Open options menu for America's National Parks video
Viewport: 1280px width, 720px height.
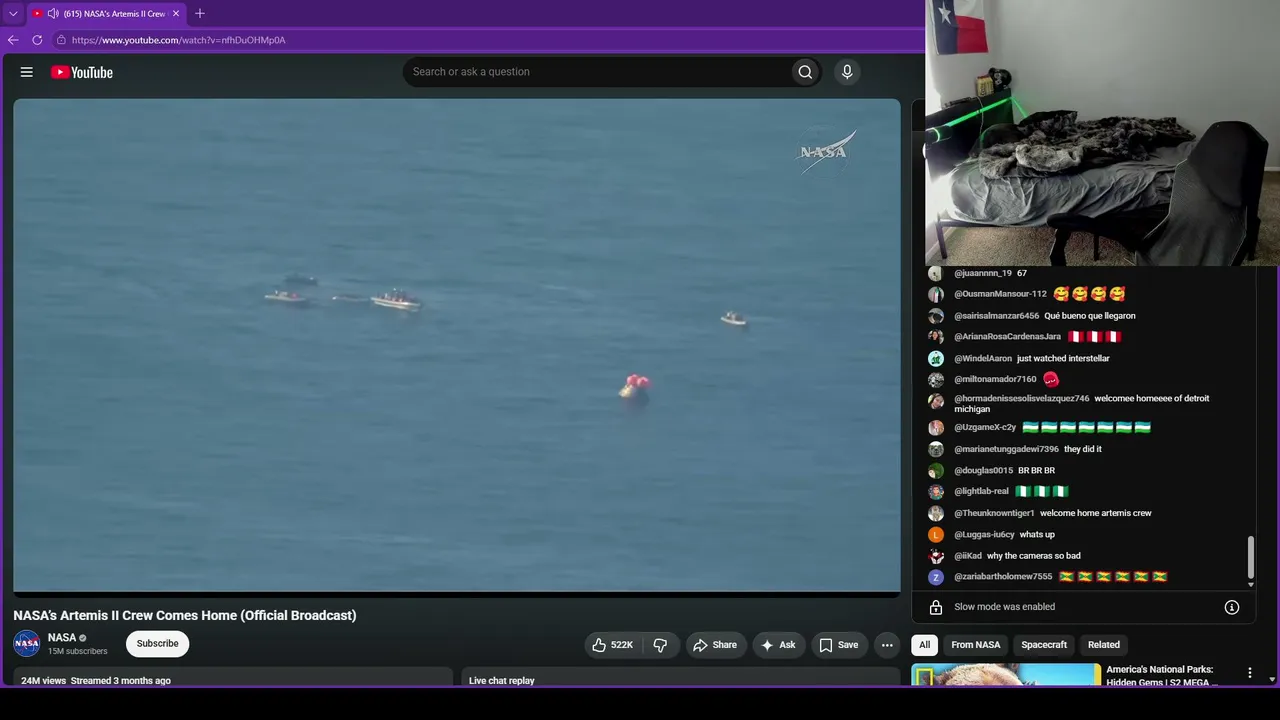[x=1249, y=673]
